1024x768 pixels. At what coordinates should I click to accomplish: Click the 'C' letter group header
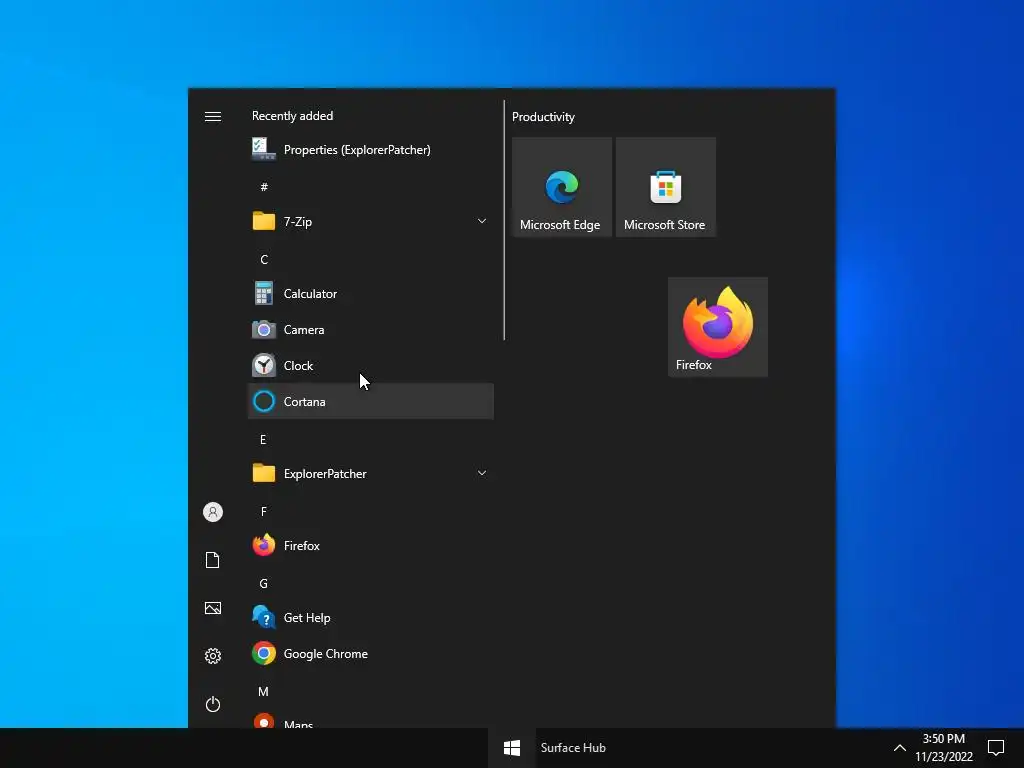click(x=264, y=259)
